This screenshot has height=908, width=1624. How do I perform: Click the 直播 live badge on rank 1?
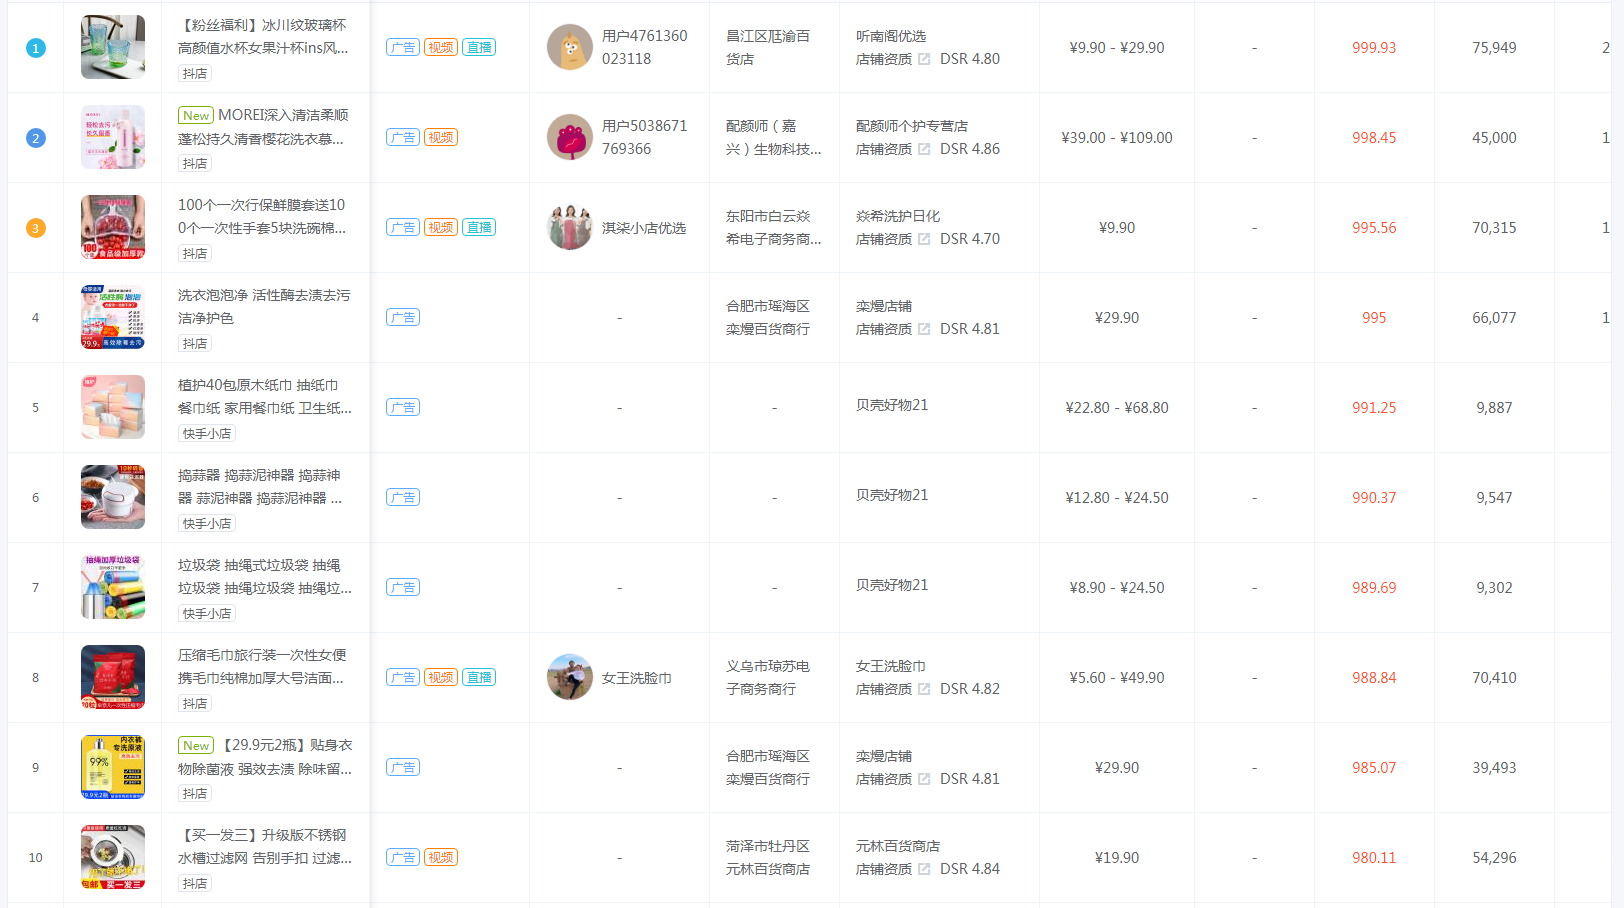click(479, 46)
